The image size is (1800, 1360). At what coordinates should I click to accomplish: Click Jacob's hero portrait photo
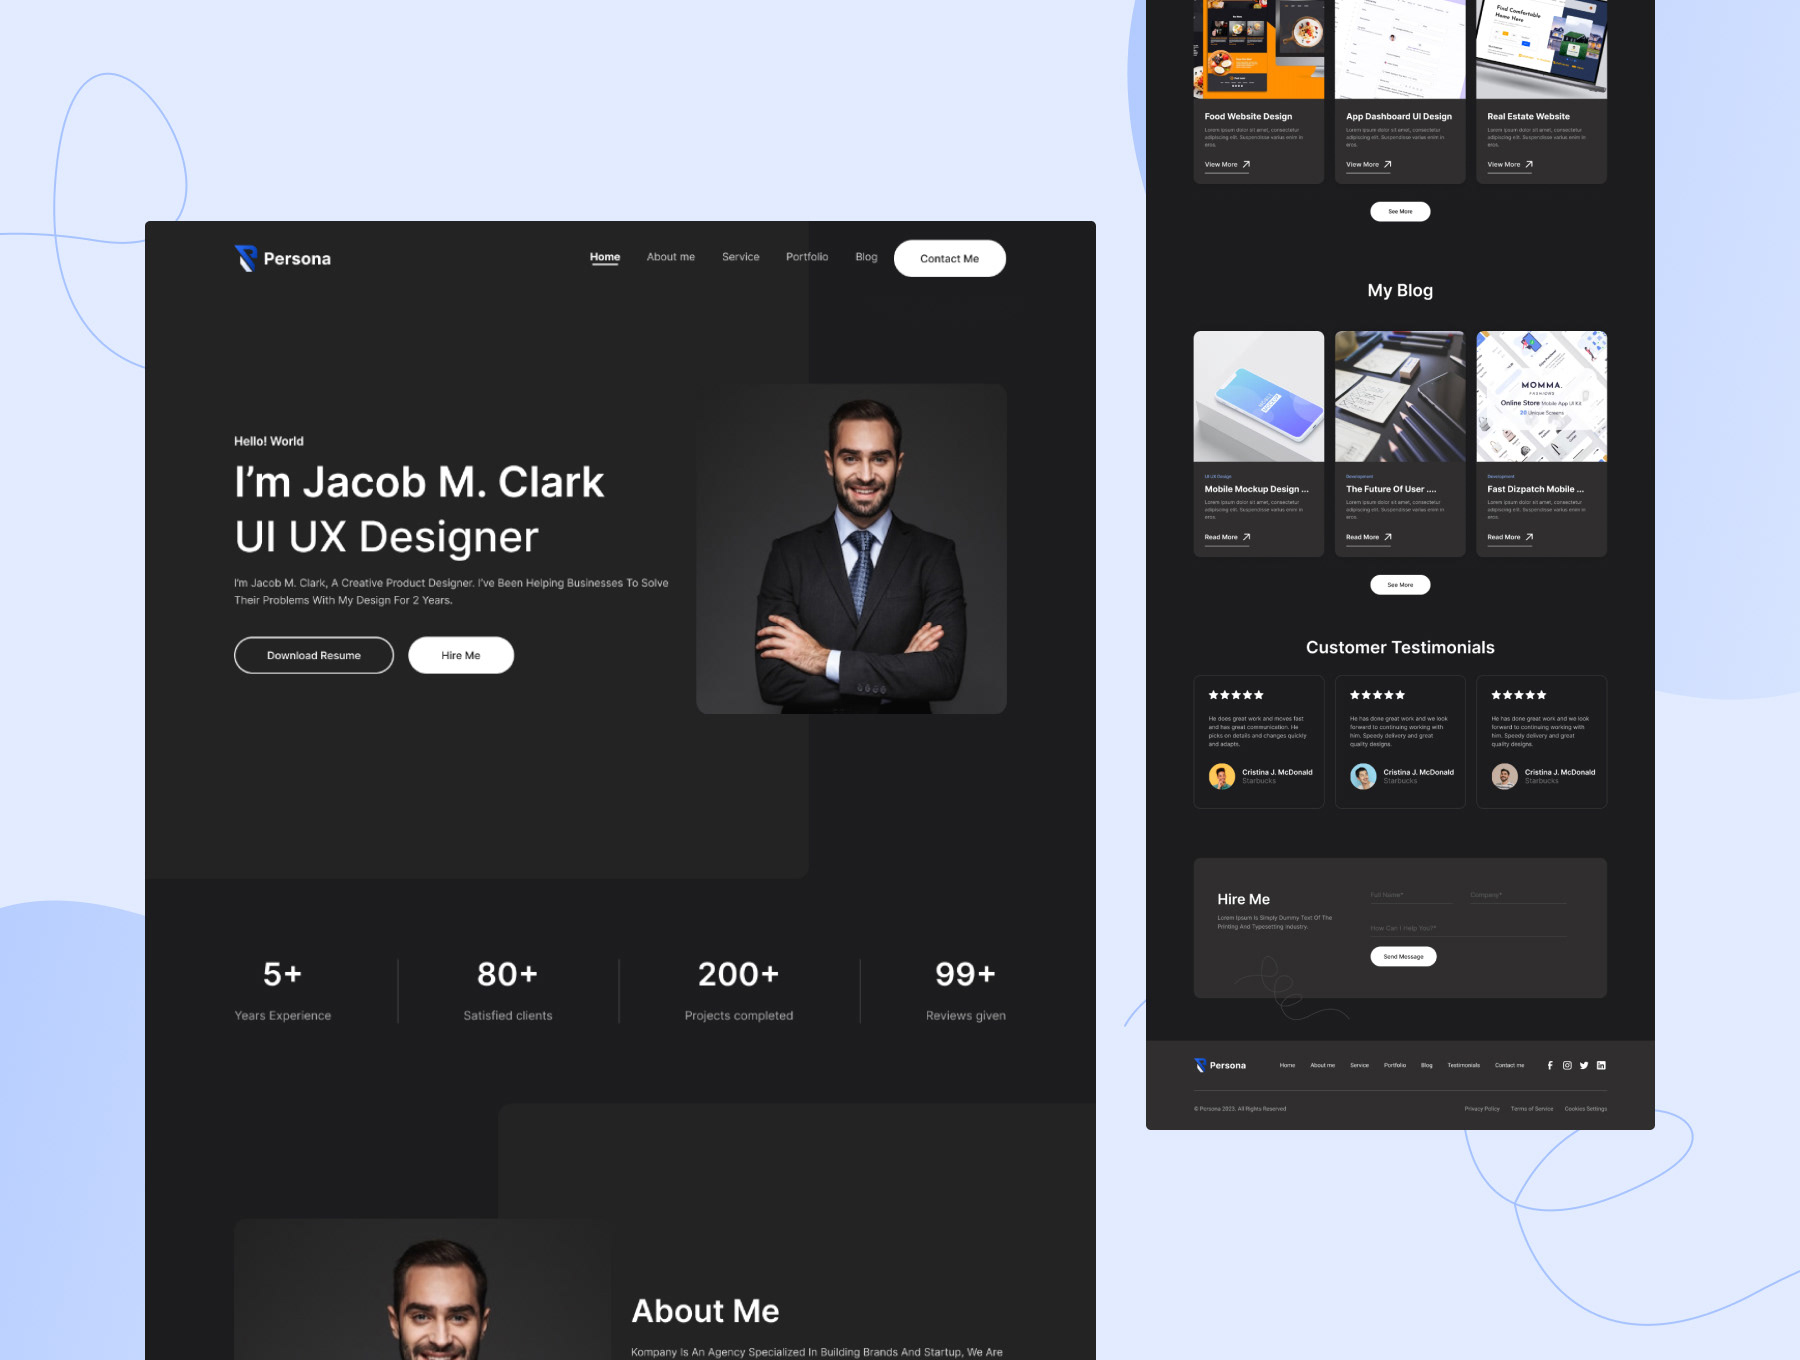click(x=851, y=549)
